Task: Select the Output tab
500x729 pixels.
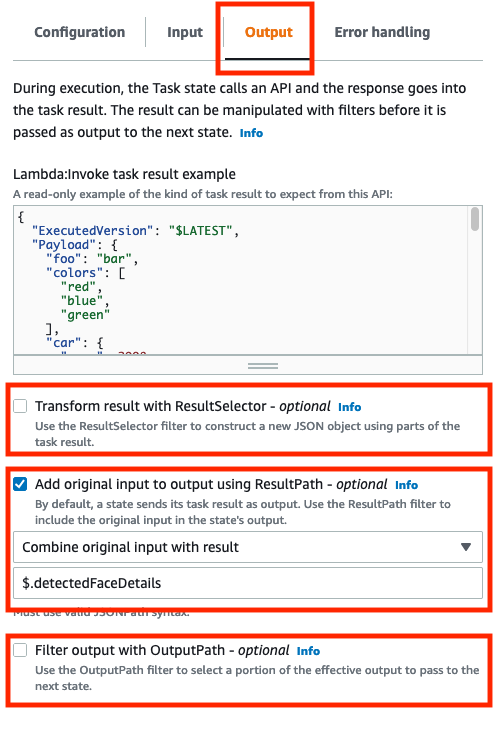Action: (268, 32)
